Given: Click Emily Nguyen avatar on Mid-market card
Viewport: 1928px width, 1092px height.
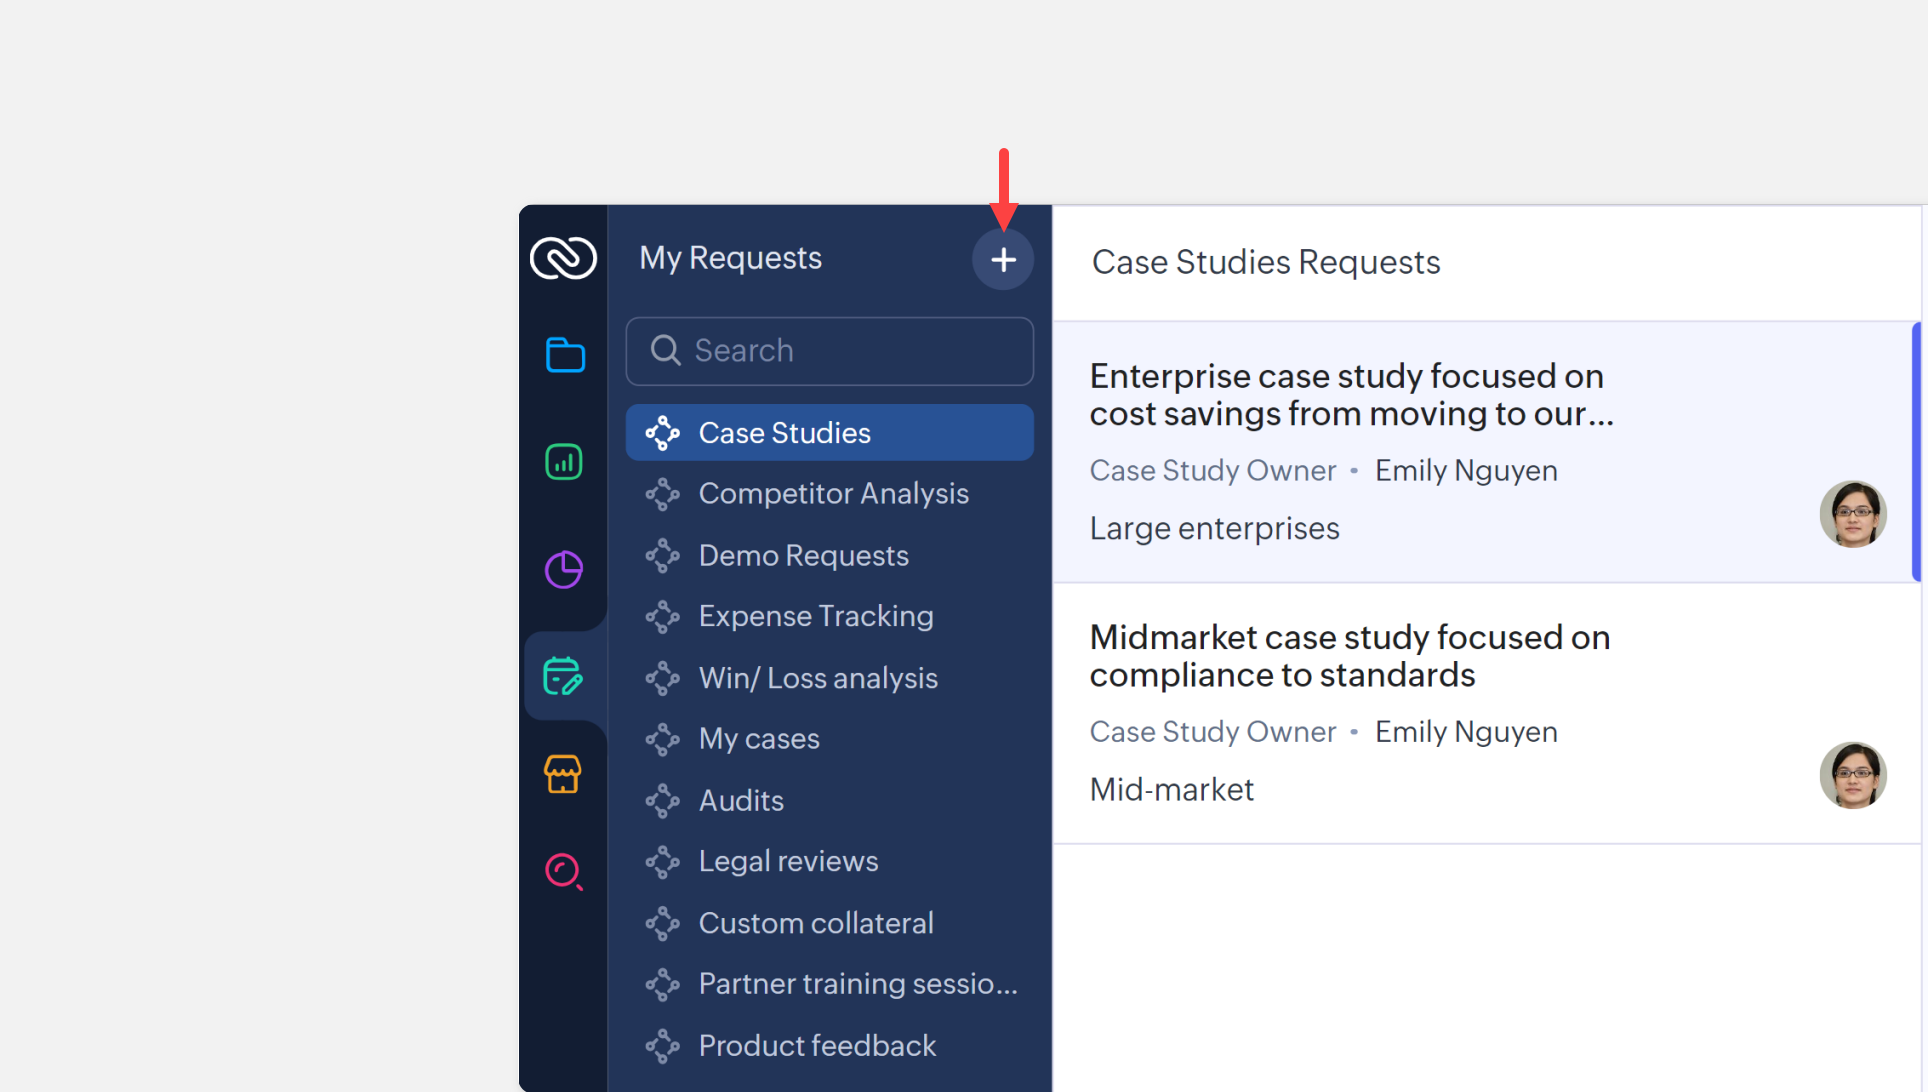Looking at the screenshot, I should coord(1852,775).
